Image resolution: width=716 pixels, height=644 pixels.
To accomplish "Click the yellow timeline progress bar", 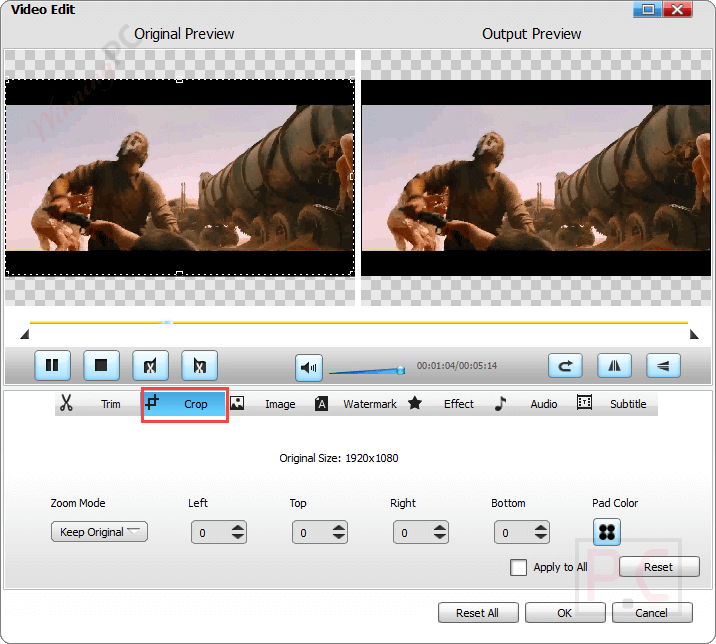I will pyautogui.click(x=359, y=322).
